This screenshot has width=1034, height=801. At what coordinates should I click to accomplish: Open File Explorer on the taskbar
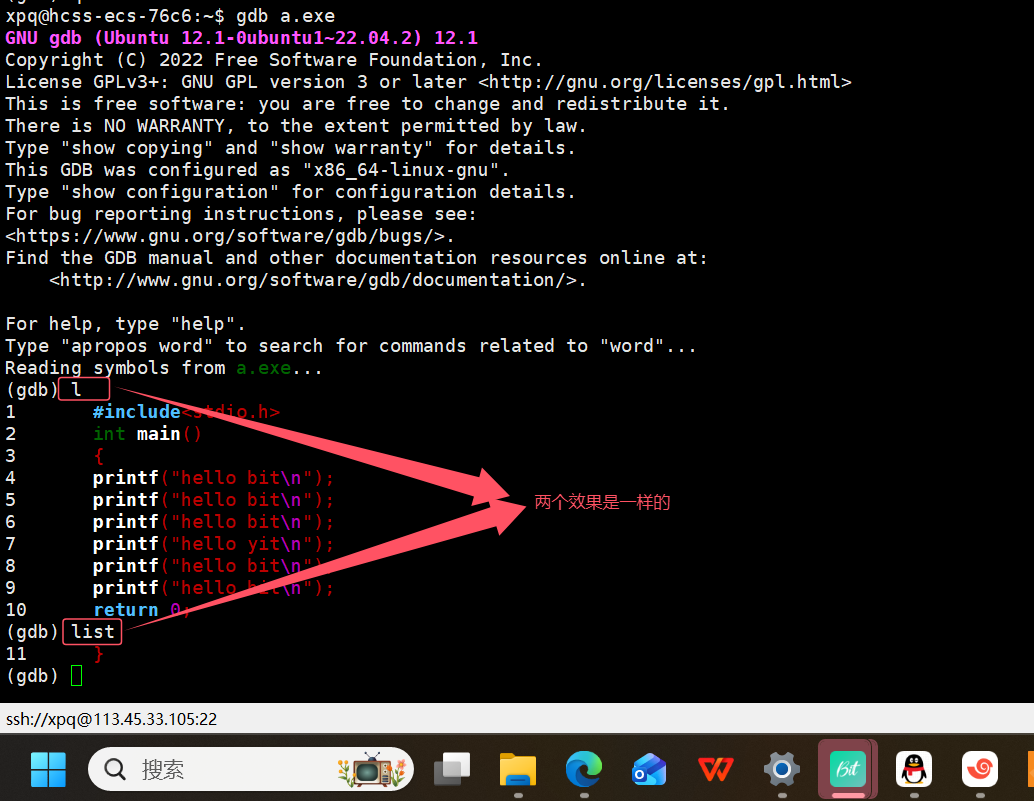(517, 769)
